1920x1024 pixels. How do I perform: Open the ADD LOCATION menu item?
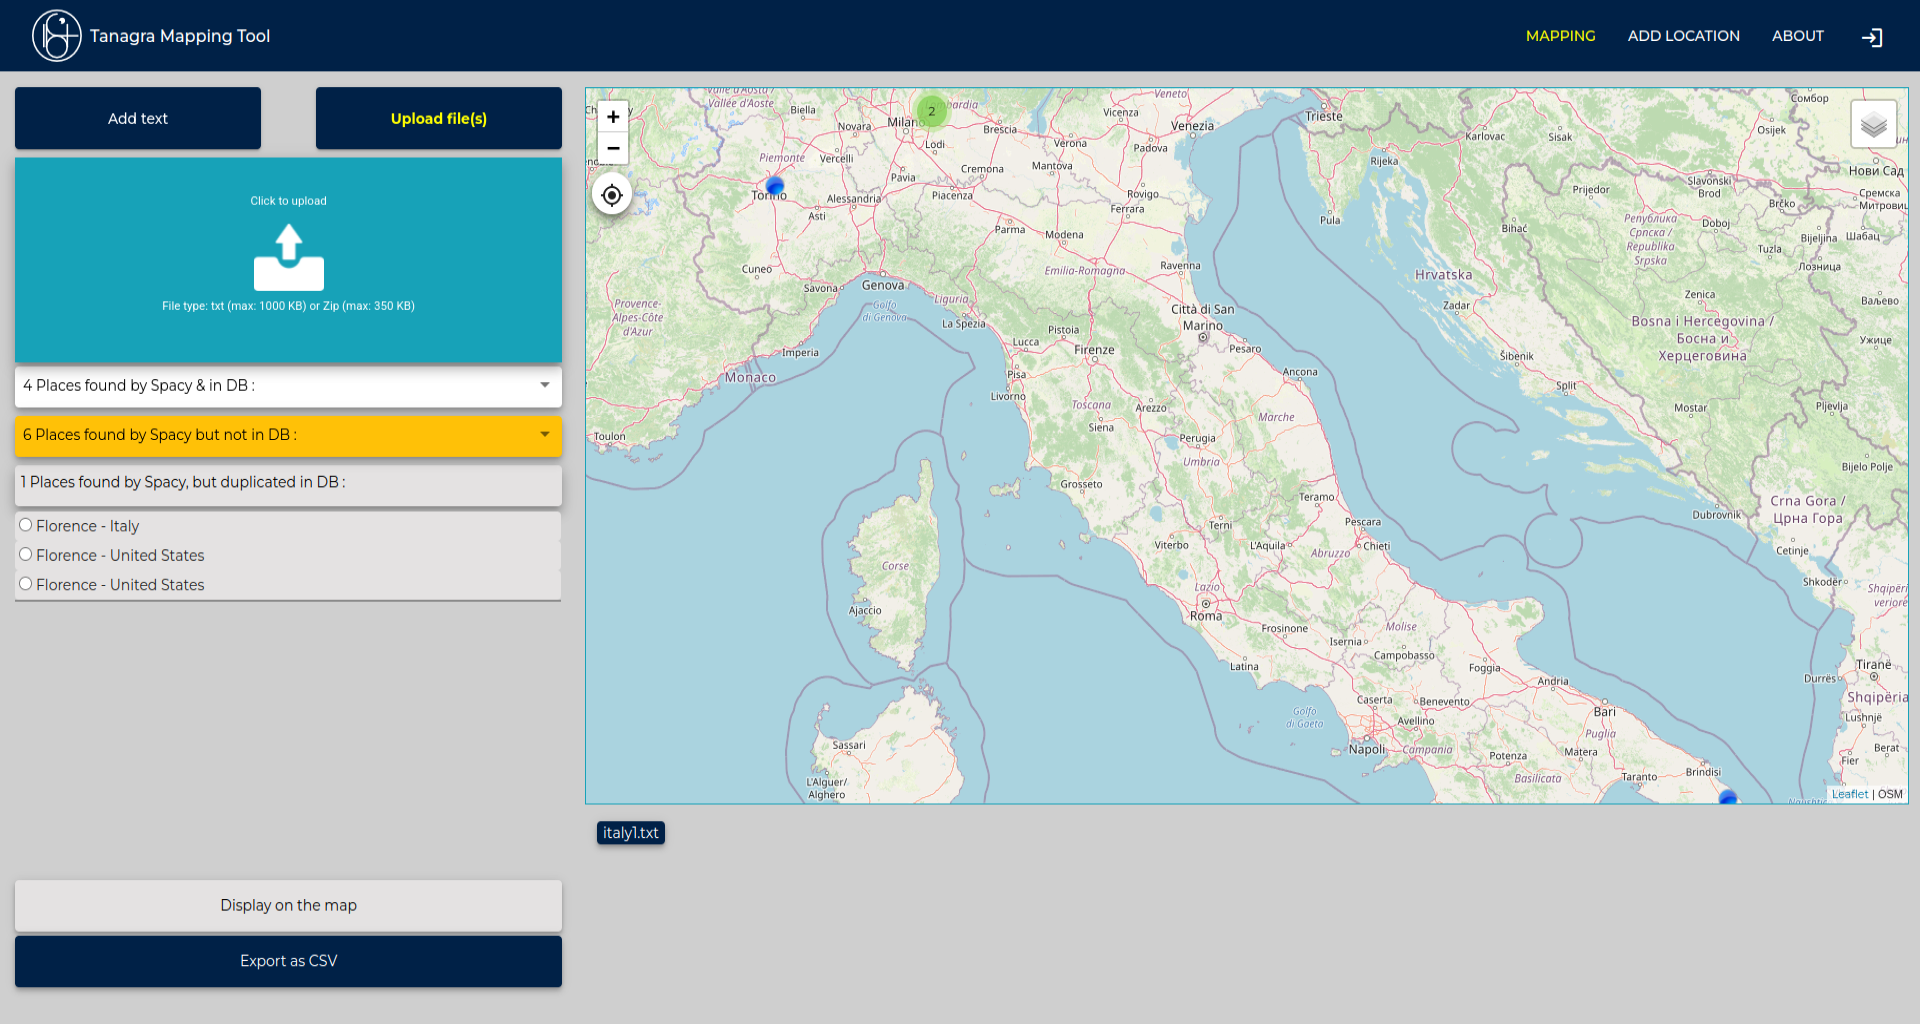click(1683, 36)
